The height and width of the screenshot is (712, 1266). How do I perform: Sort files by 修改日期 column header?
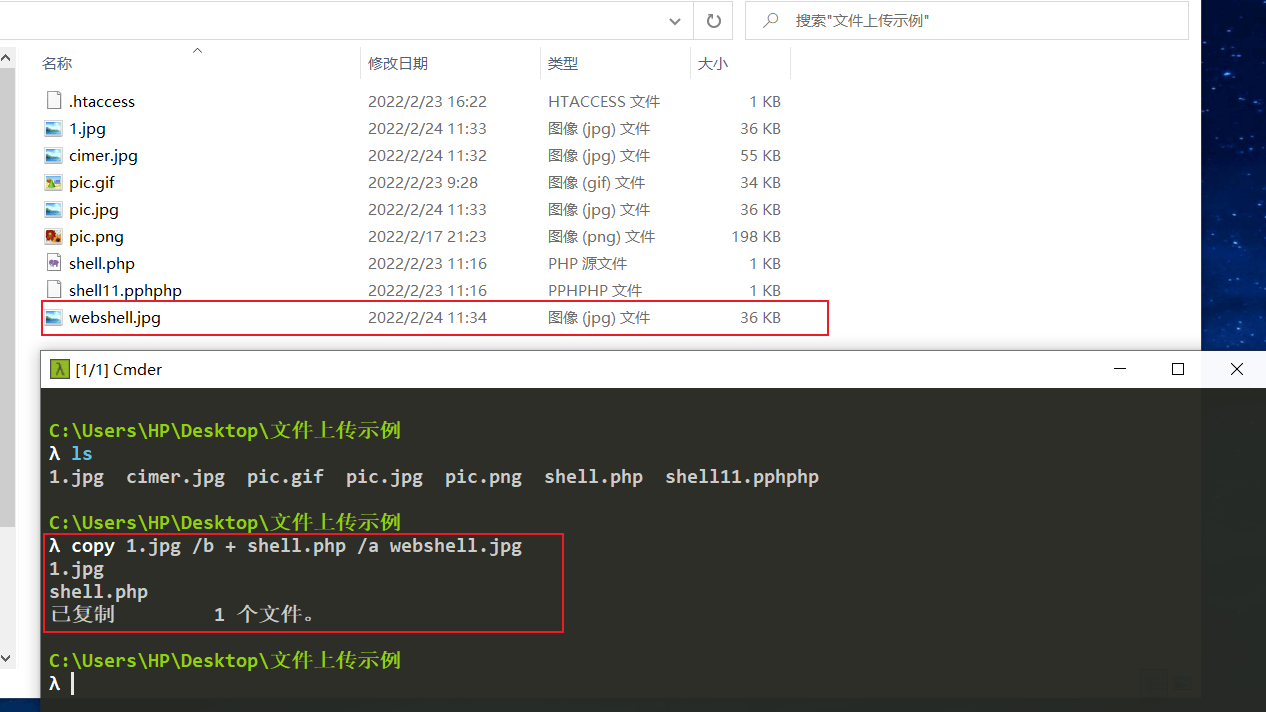point(398,63)
